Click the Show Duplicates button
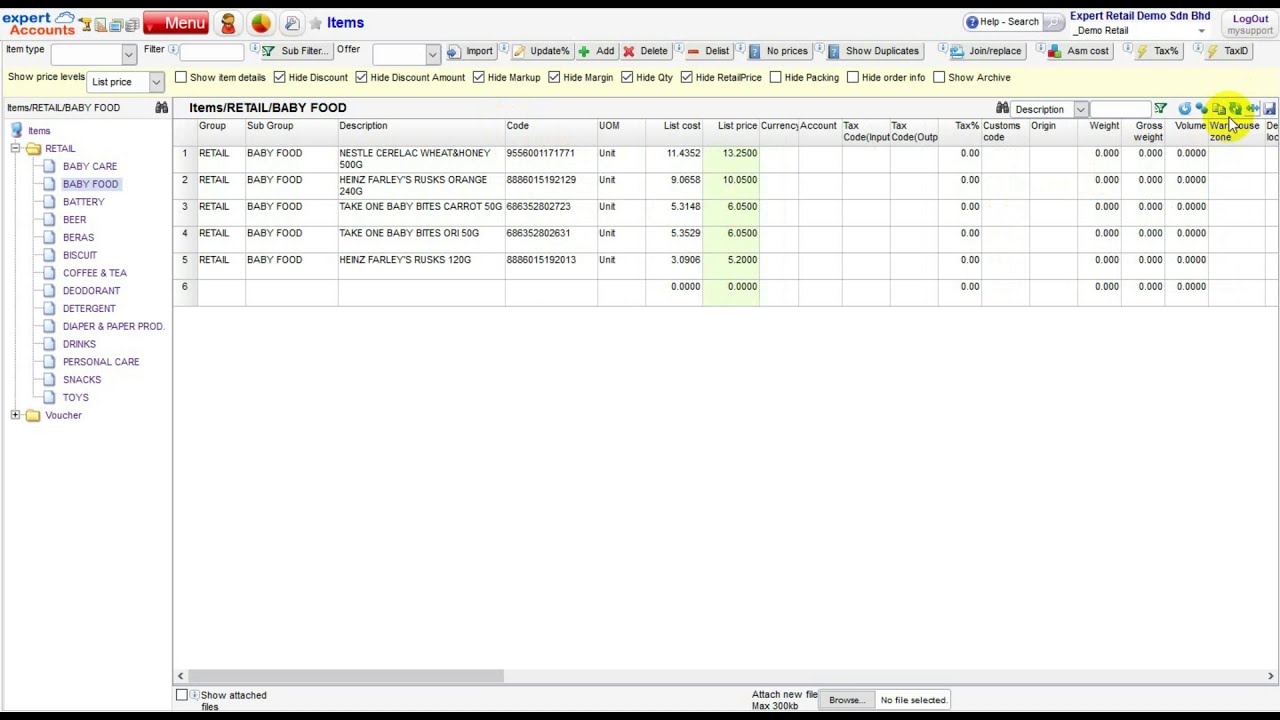Screen dimensions: 1280x720 pyautogui.click(x=873, y=51)
